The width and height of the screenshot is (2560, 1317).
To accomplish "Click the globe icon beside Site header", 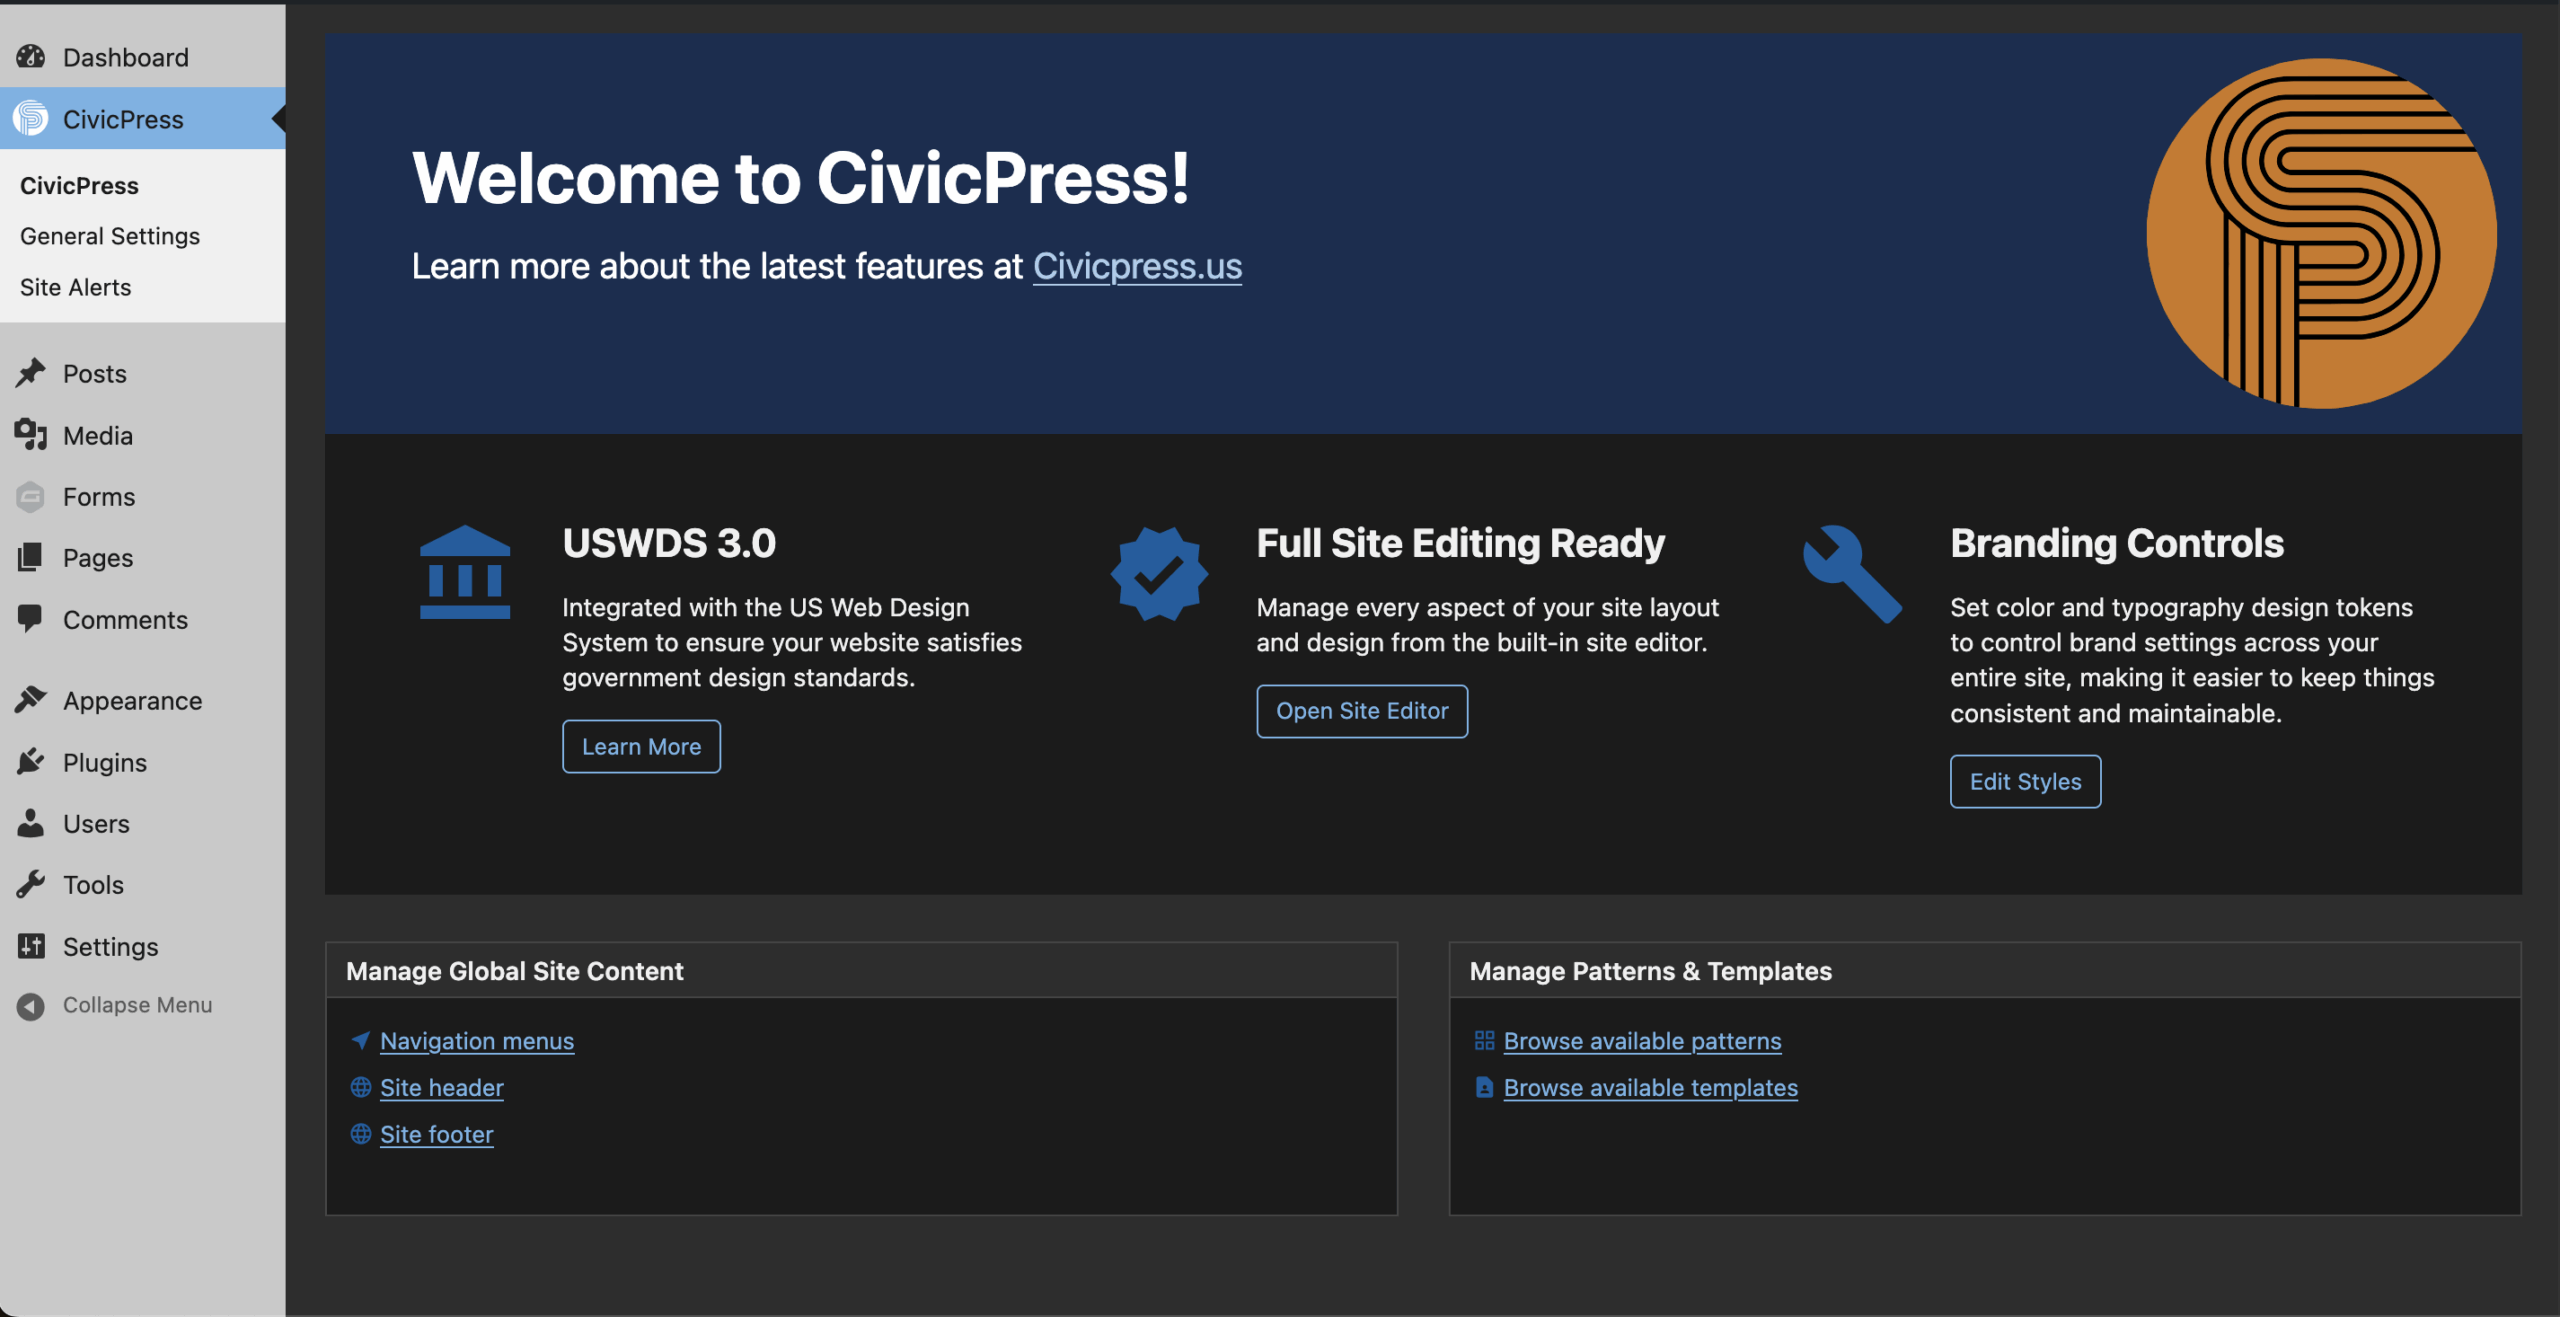I will click(361, 1087).
